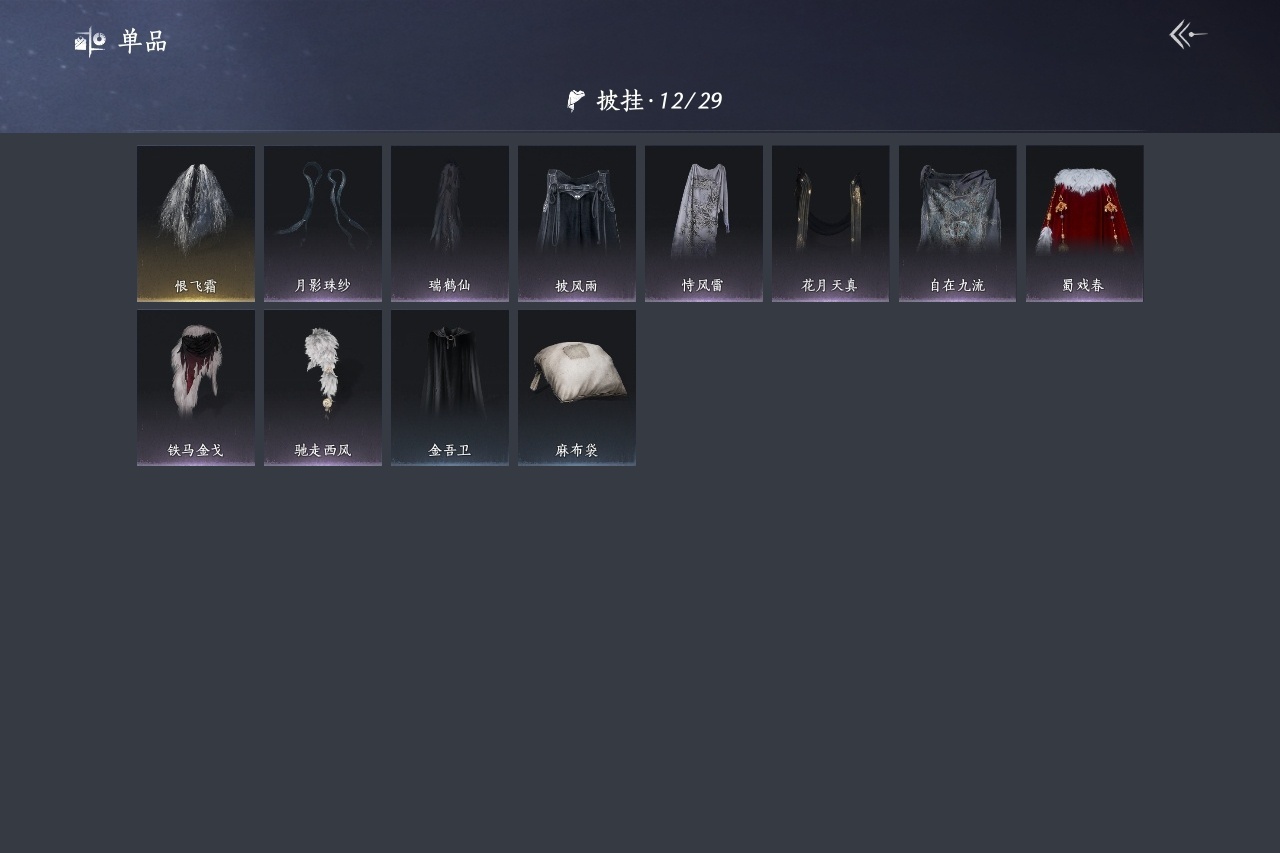1280x853 pixels.
Task: Pick the 披风雨 cloak item
Action: (577, 223)
